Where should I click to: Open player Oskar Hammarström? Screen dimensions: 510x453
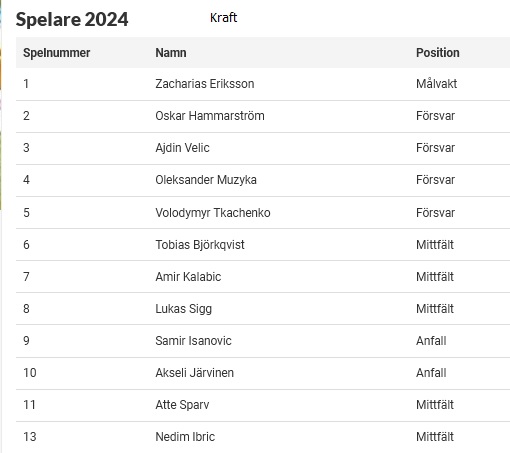(210, 116)
